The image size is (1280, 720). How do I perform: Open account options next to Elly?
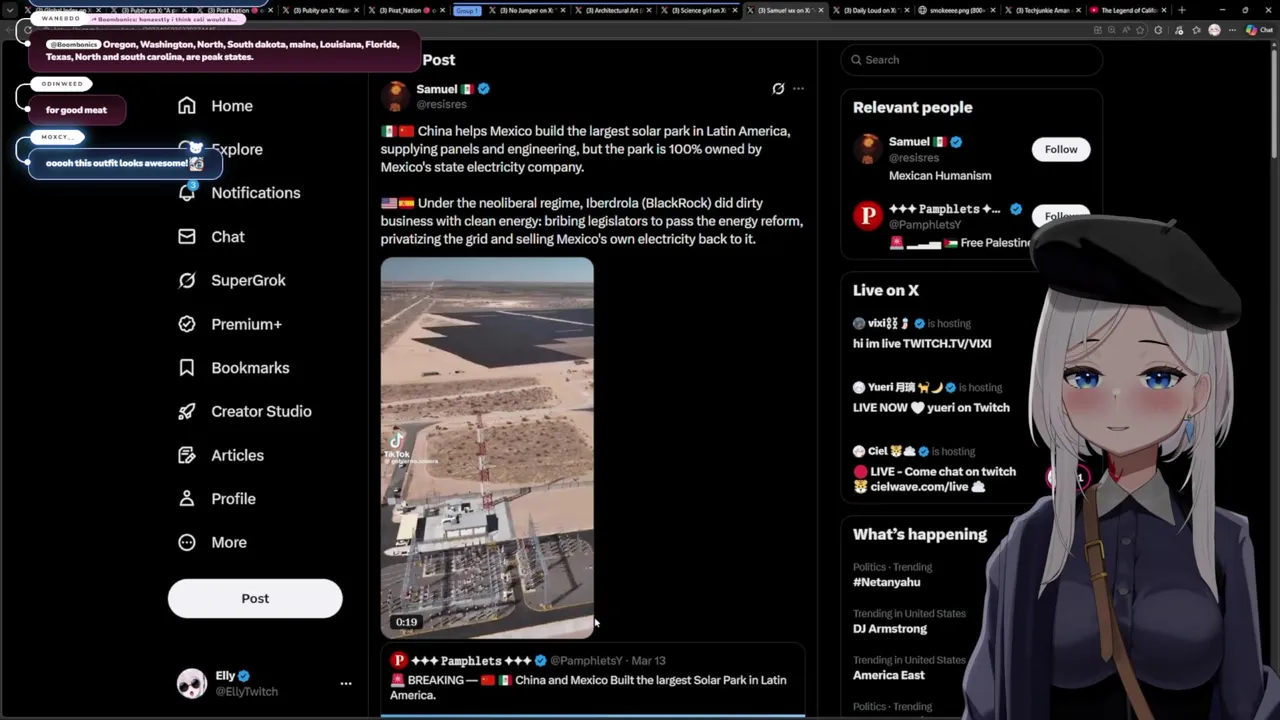[346, 683]
